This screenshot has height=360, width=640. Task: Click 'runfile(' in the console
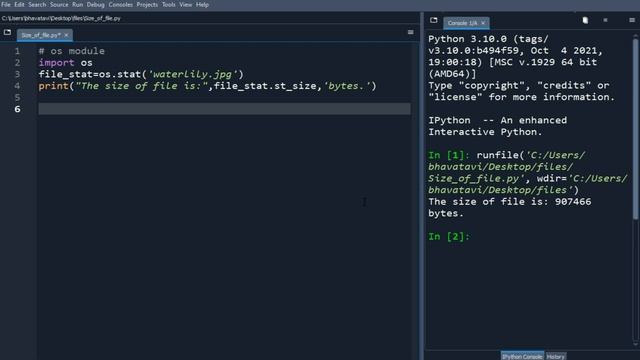pyautogui.click(x=500, y=156)
